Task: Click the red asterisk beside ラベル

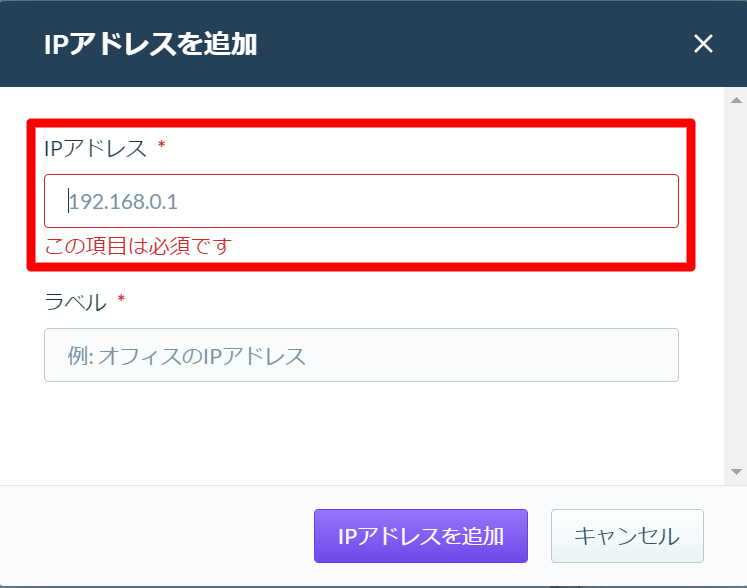Action: pyautogui.click(x=121, y=299)
